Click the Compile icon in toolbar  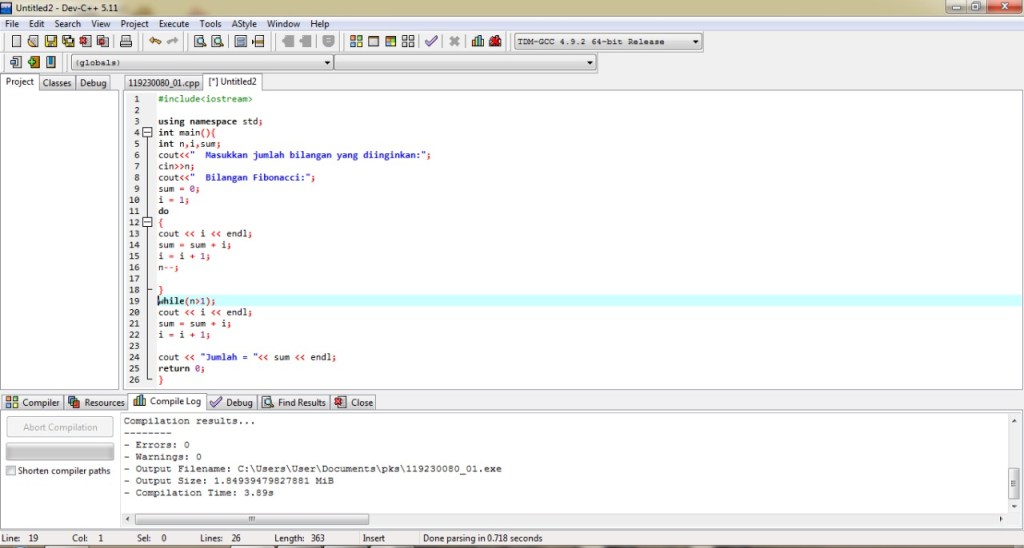point(356,42)
